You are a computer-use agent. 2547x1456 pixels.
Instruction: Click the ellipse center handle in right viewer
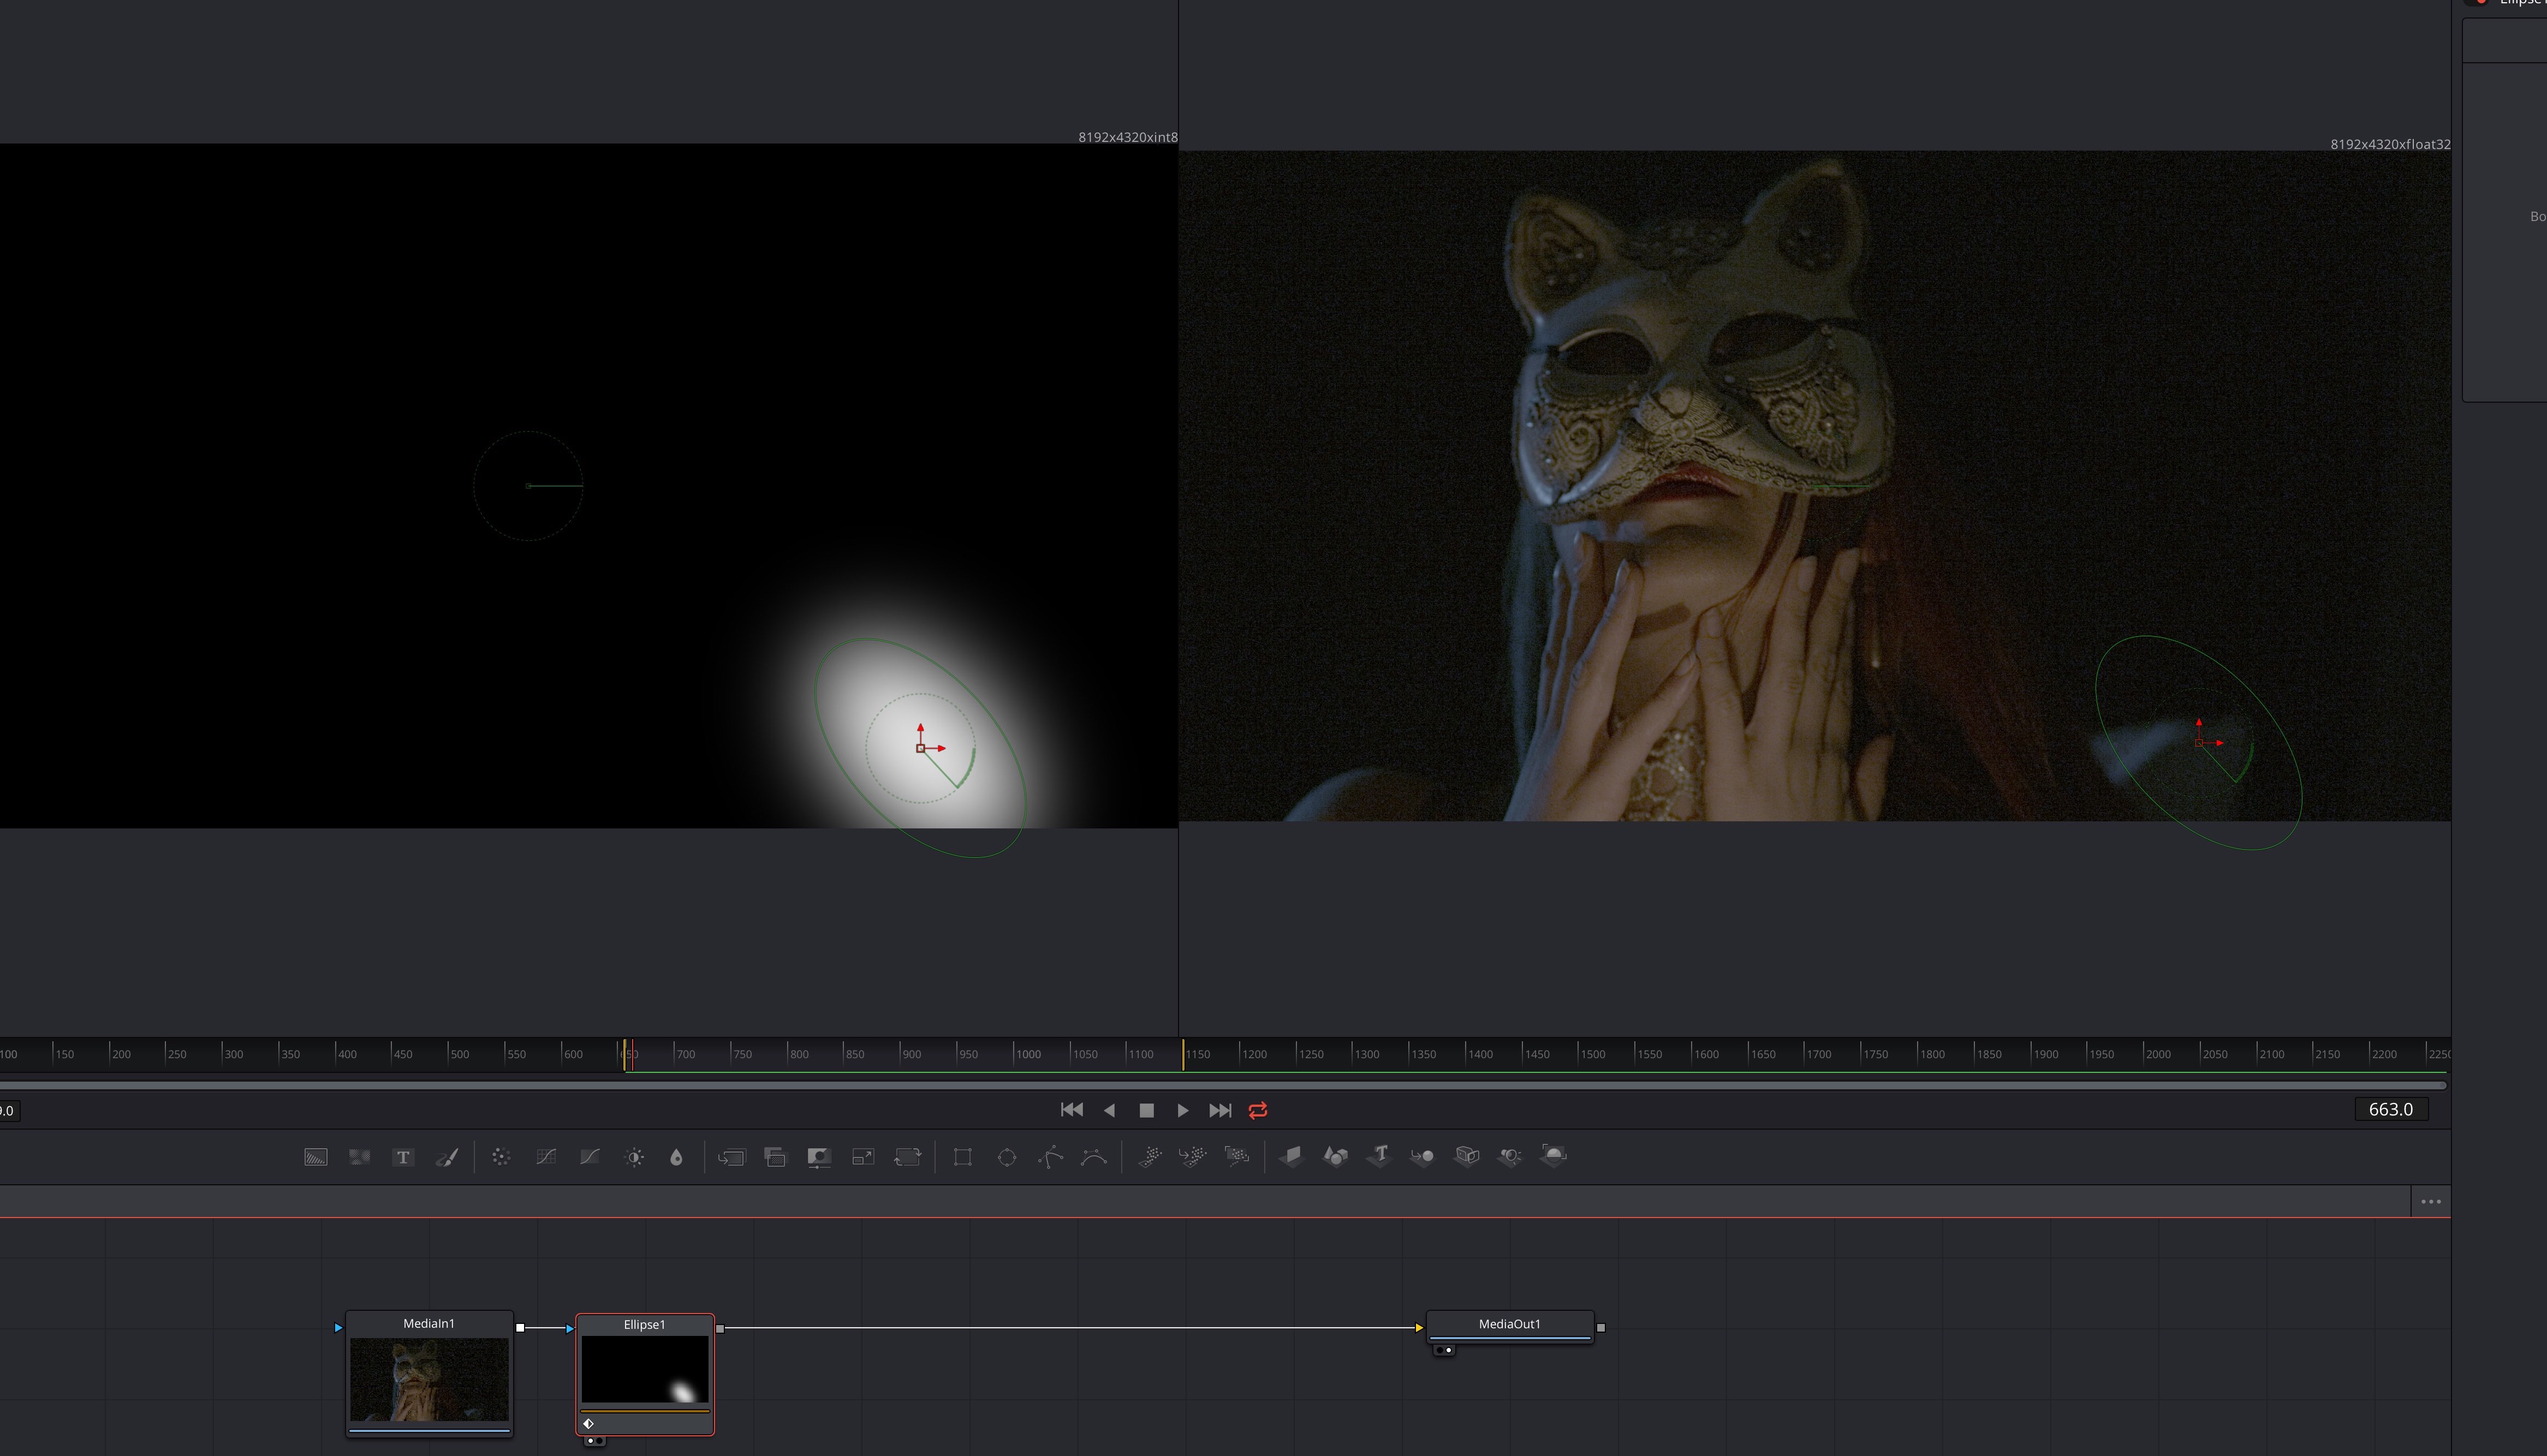coord(2198,743)
